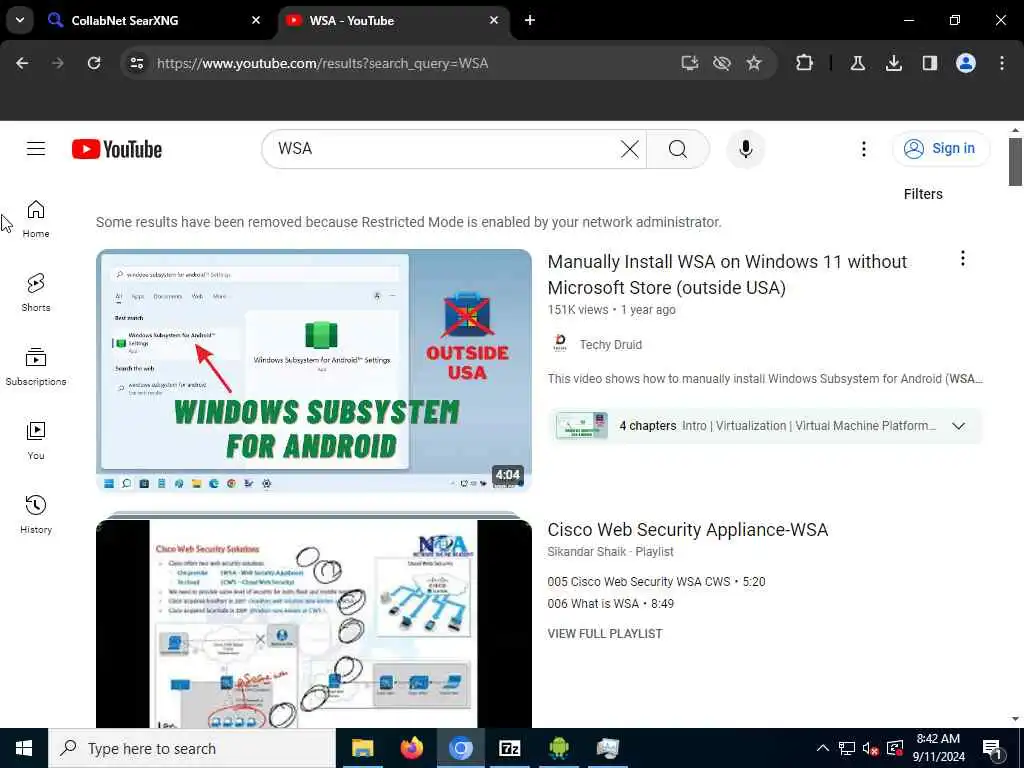Click the page vertical scrollbar thumb

pyautogui.click(x=1015, y=162)
